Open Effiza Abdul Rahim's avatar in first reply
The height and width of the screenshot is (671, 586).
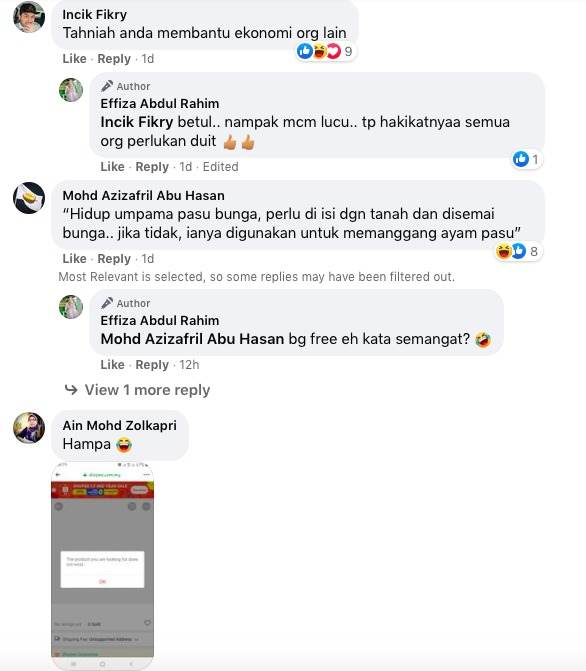coord(71,90)
